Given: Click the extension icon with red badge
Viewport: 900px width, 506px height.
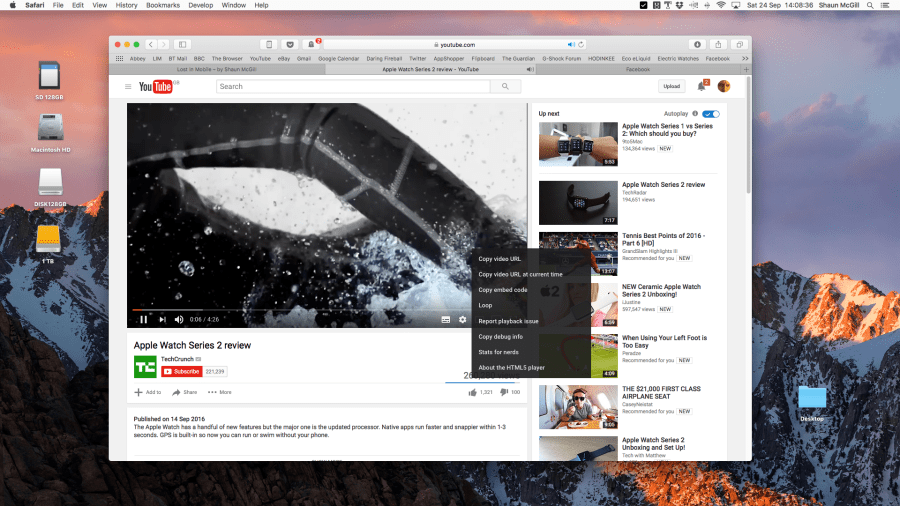Looking at the screenshot, I should pyautogui.click(x=312, y=44).
